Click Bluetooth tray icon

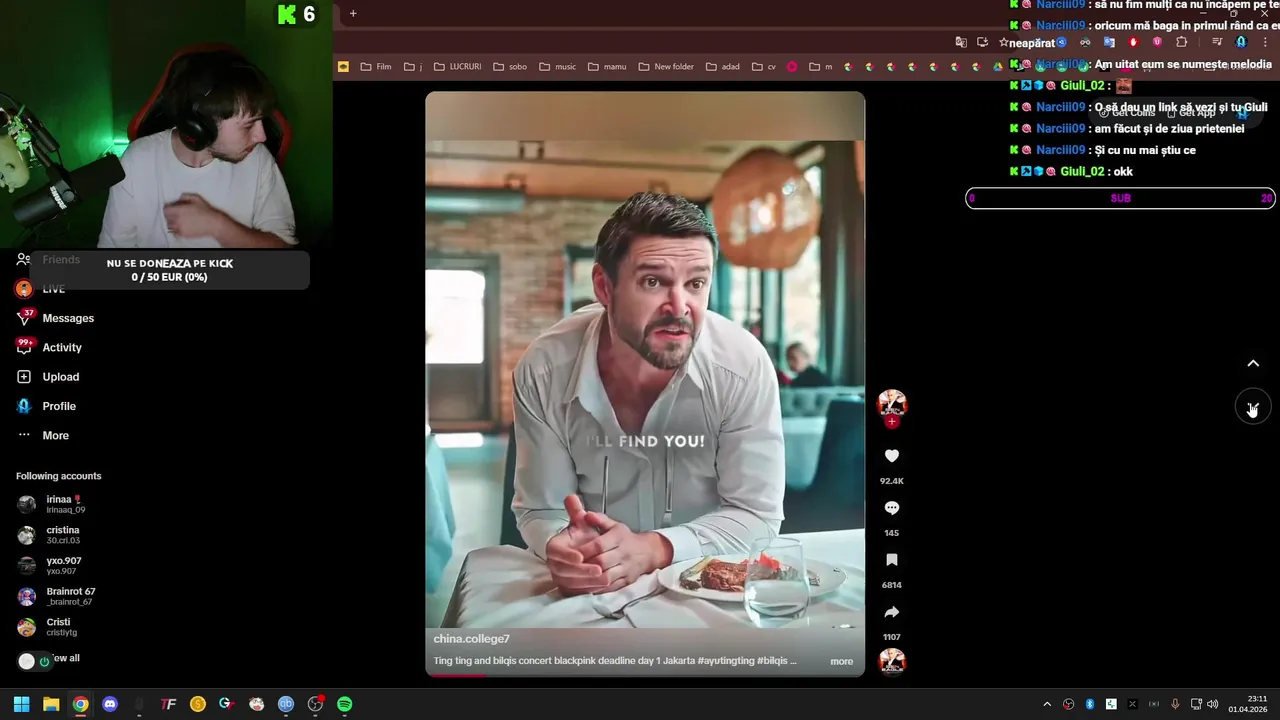[1090, 704]
